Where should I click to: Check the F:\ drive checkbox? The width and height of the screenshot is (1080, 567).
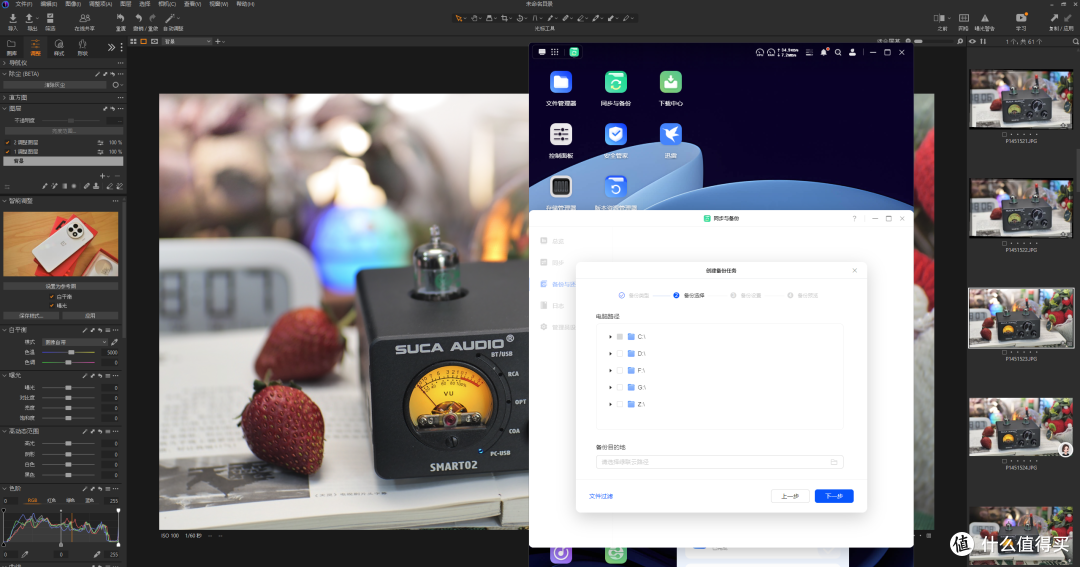click(620, 370)
